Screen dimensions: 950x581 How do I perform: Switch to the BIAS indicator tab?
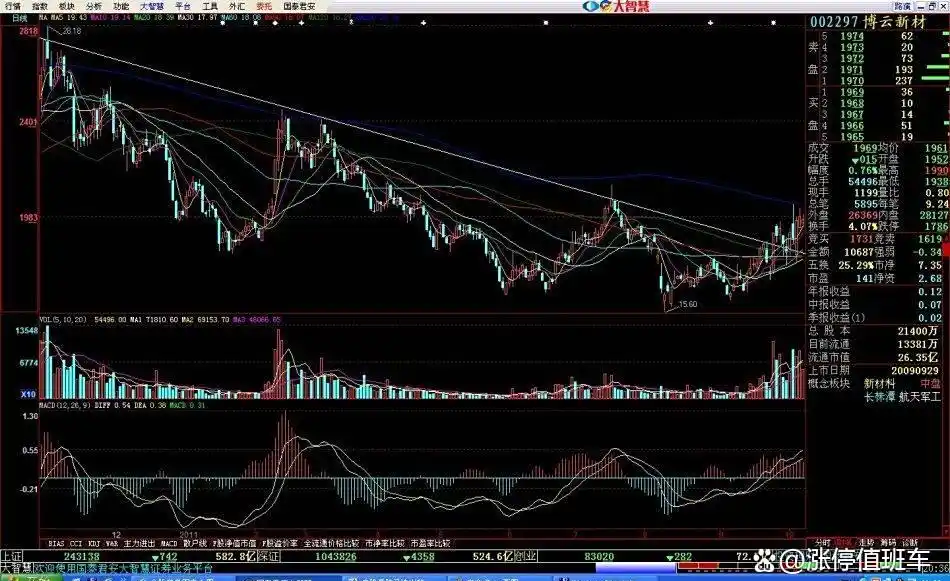click(x=56, y=543)
